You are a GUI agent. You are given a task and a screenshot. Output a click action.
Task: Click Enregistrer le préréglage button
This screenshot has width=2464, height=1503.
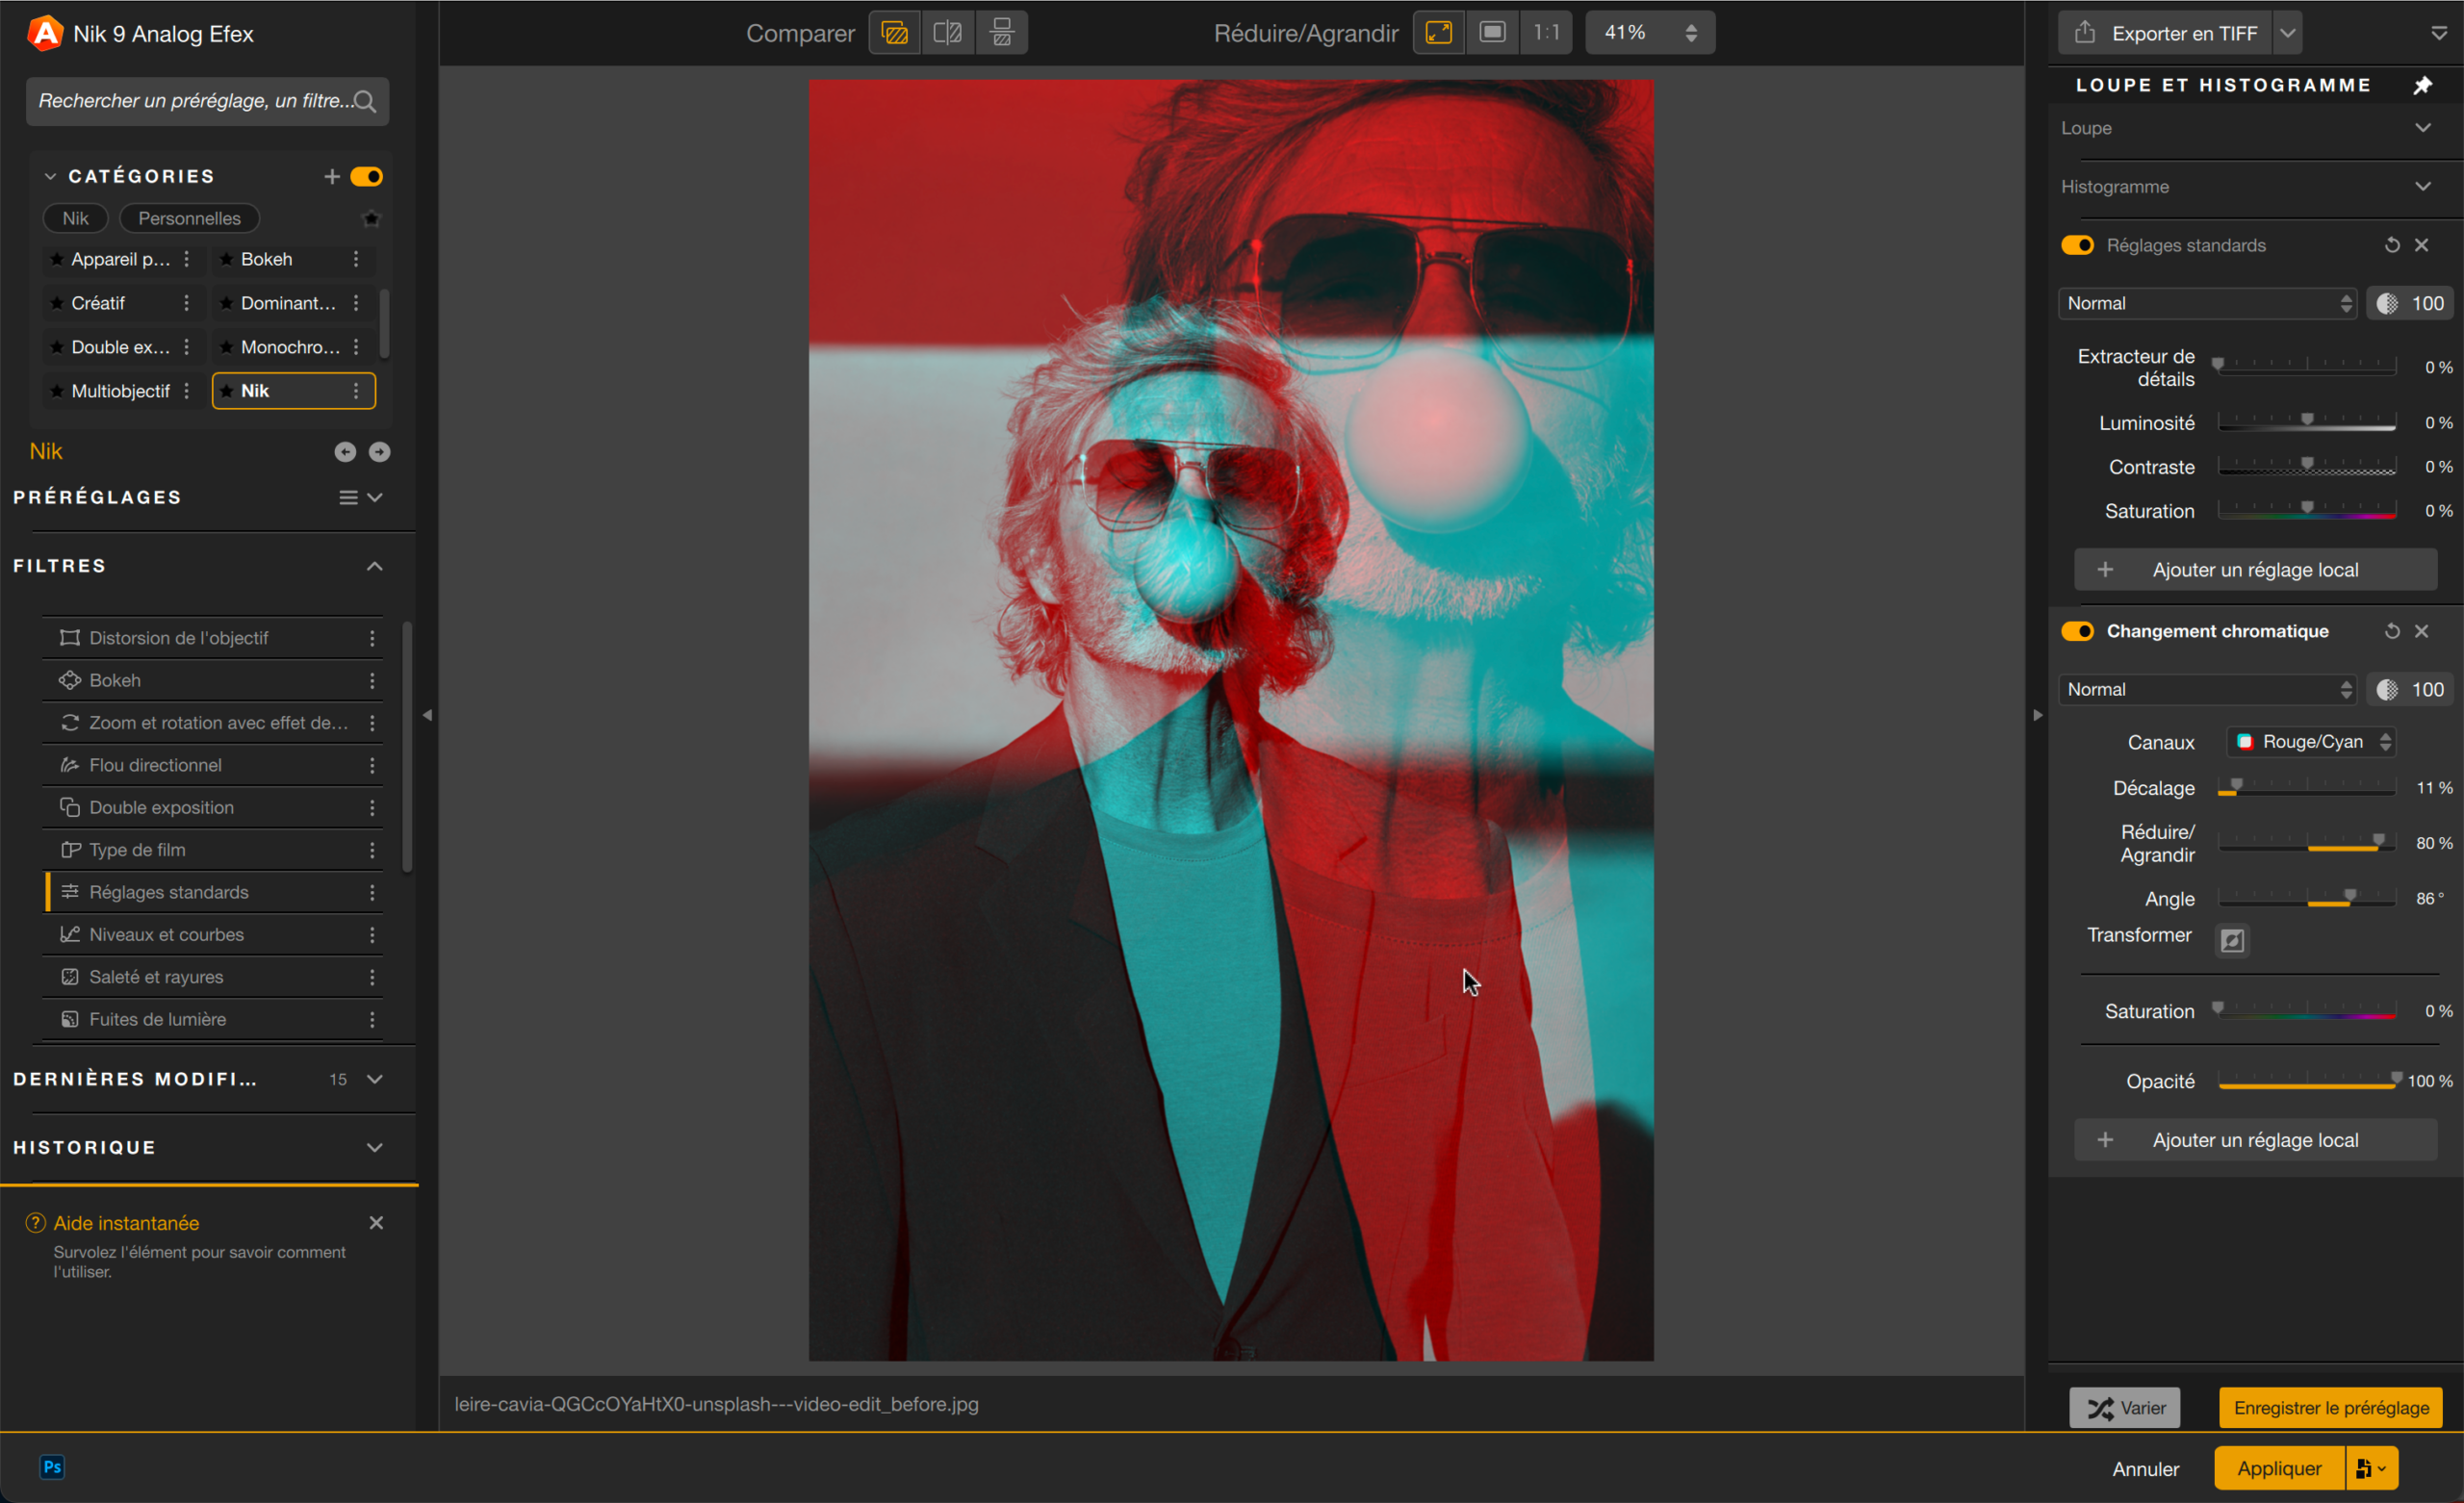coord(2330,1407)
